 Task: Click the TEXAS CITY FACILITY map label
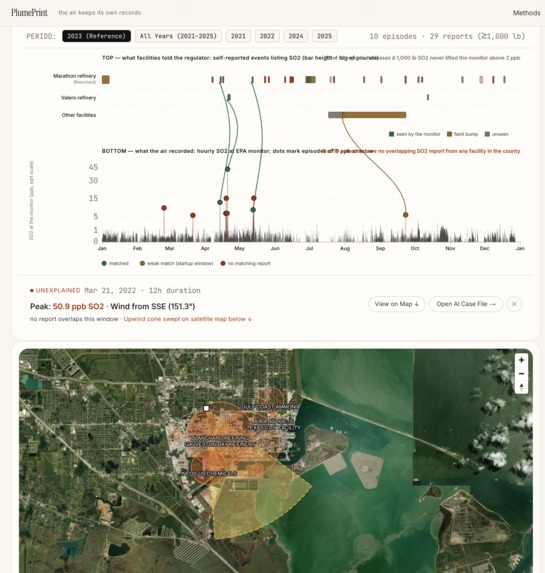pyautogui.click(x=274, y=427)
